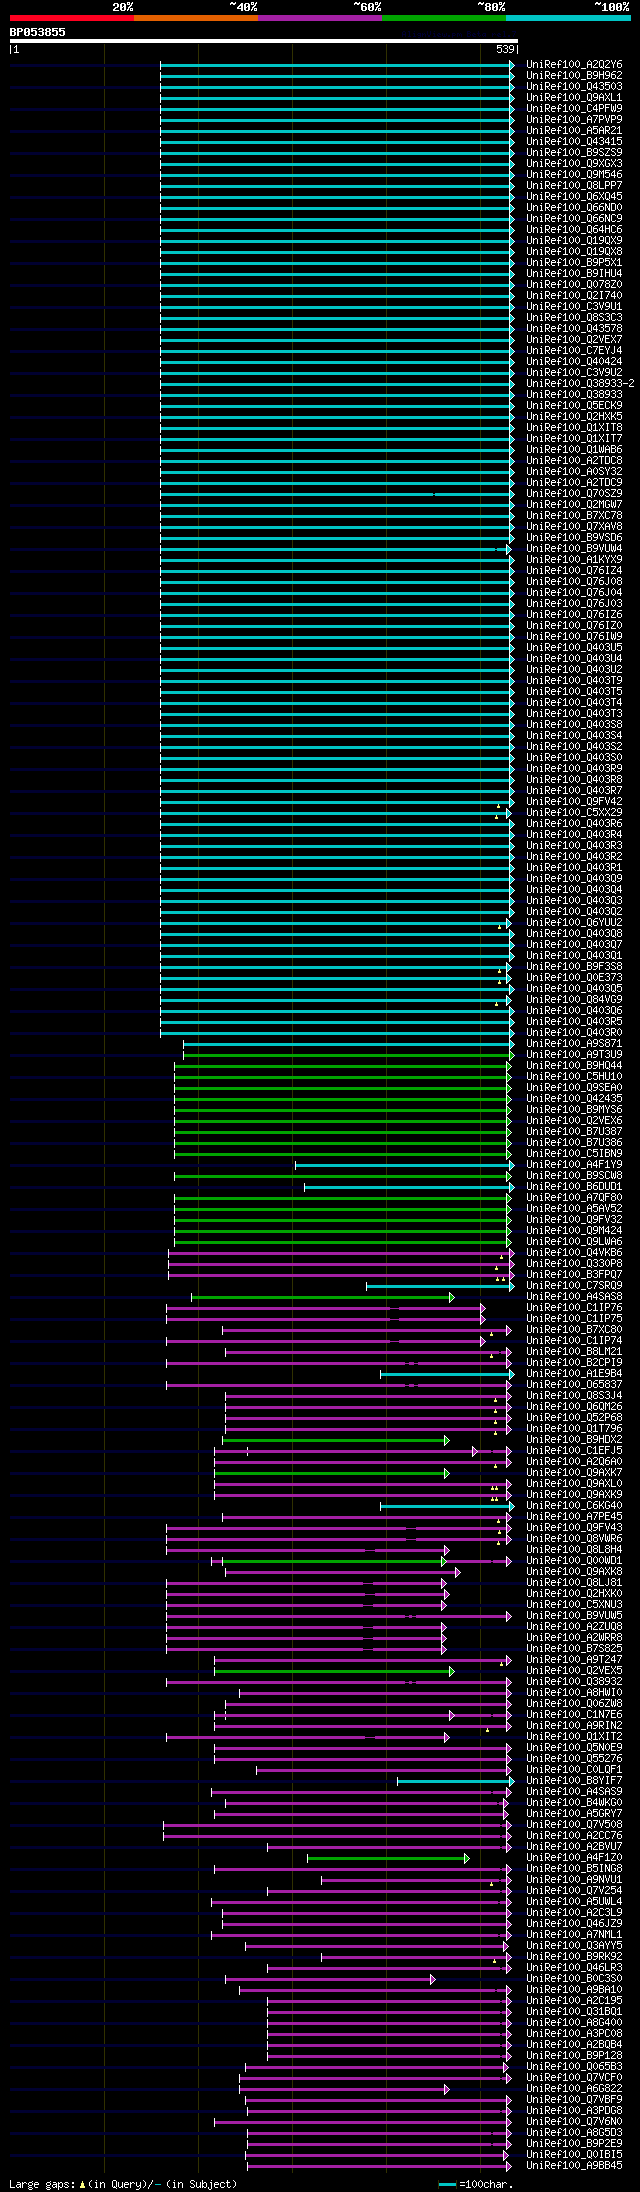Image resolution: width=640 pixels, height=2192 pixels.
Task: Select hit label UniRef100_A2Q2Y6
Action: pyautogui.click(x=574, y=65)
